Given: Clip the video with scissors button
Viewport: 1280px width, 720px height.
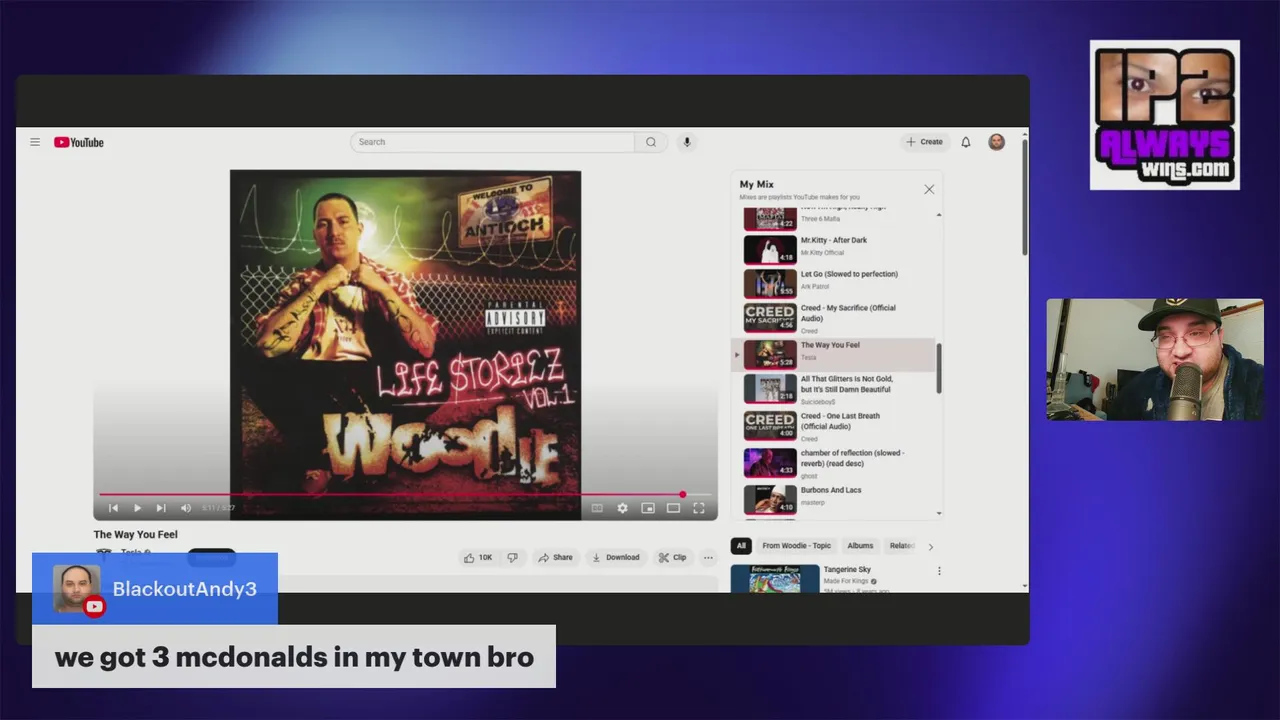Looking at the screenshot, I should coord(672,557).
